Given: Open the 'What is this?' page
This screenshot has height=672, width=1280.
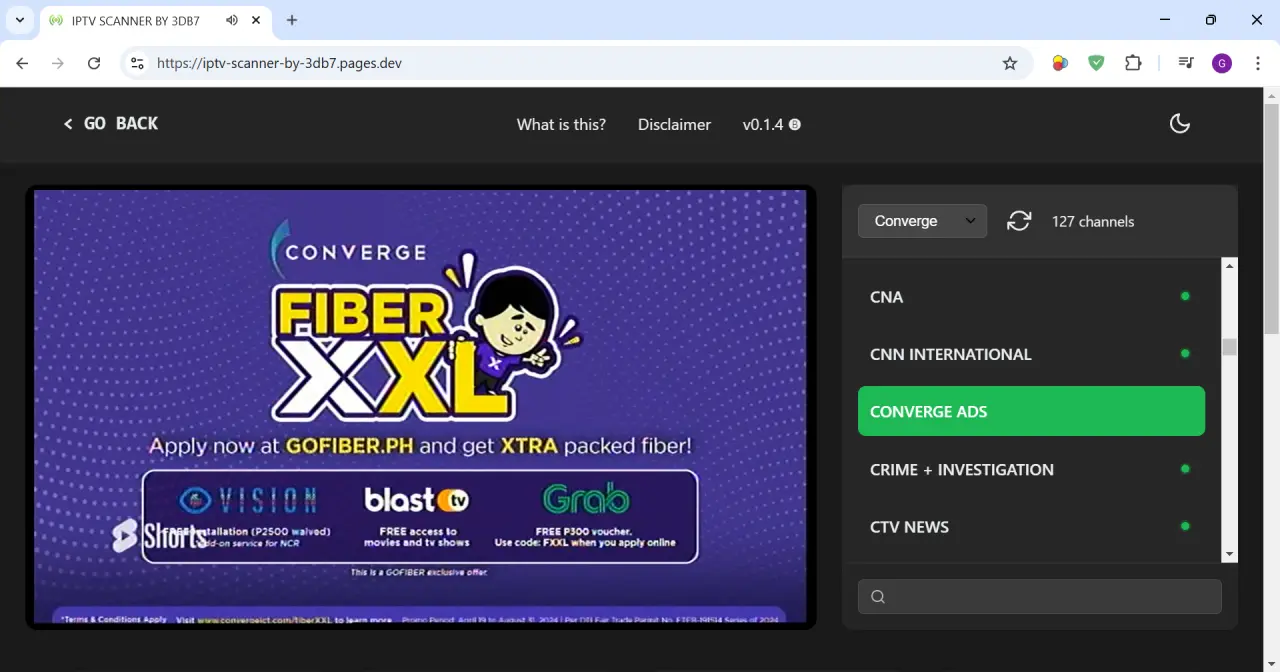Looking at the screenshot, I should [561, 125].
